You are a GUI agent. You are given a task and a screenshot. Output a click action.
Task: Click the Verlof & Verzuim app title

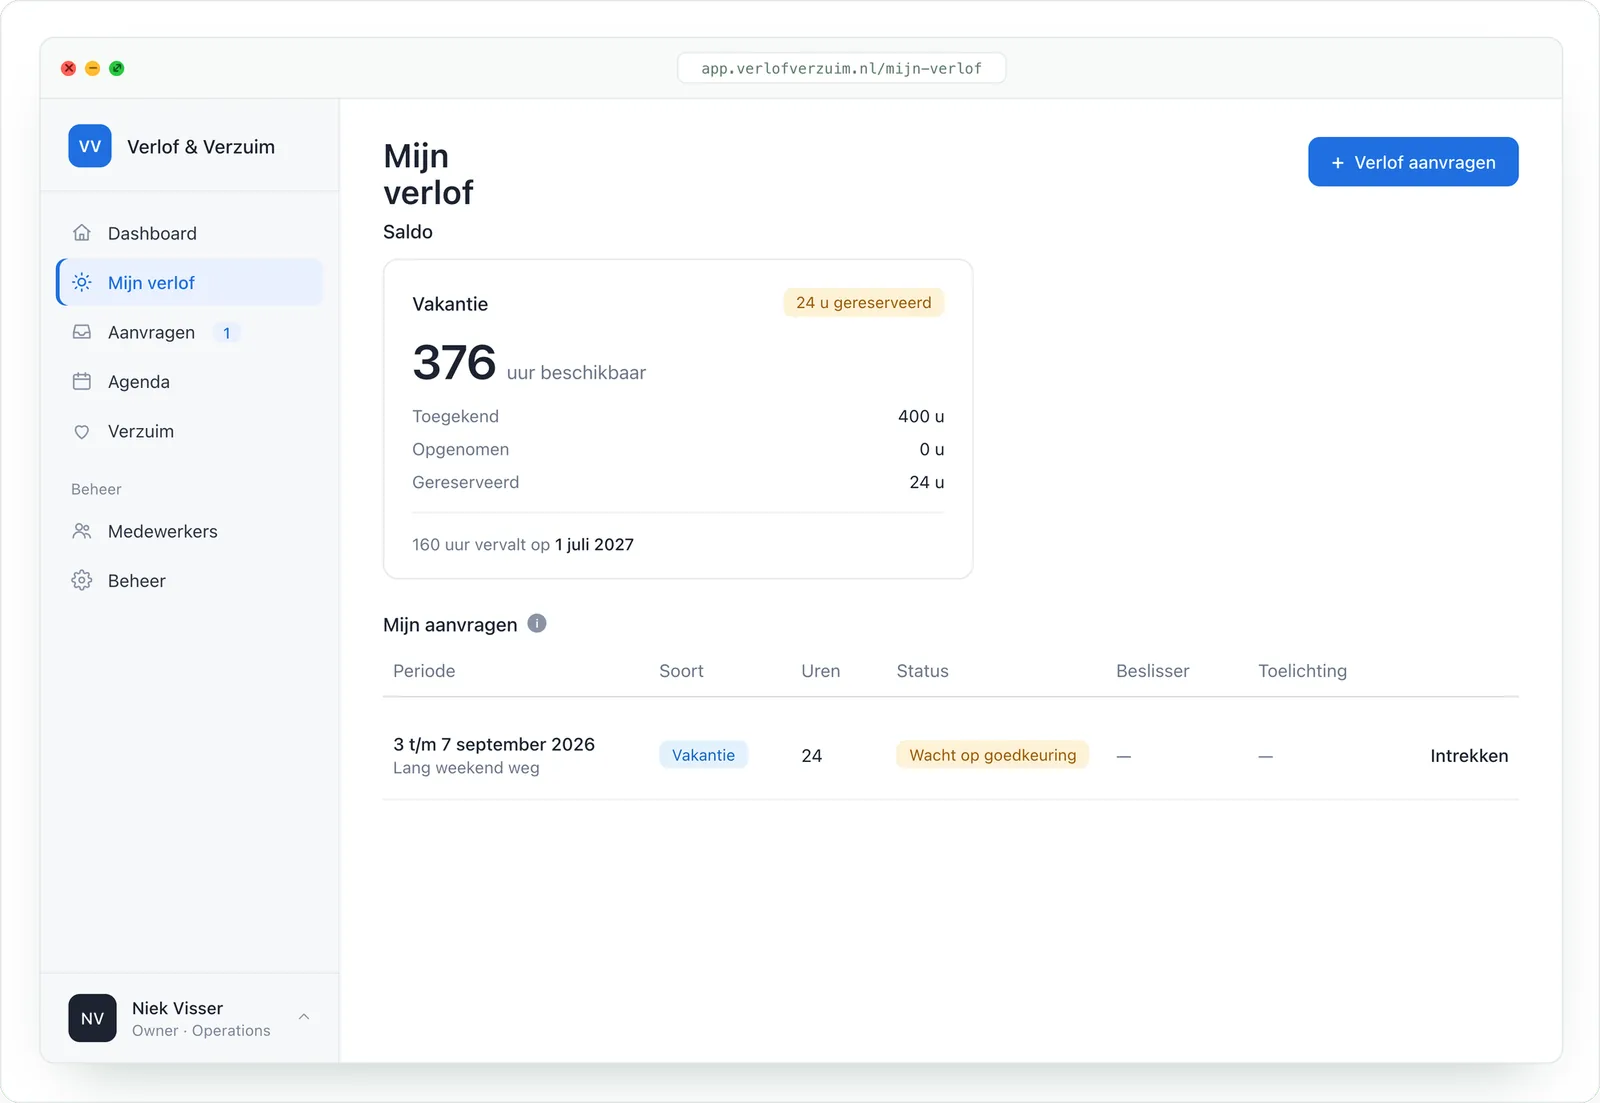201,146
